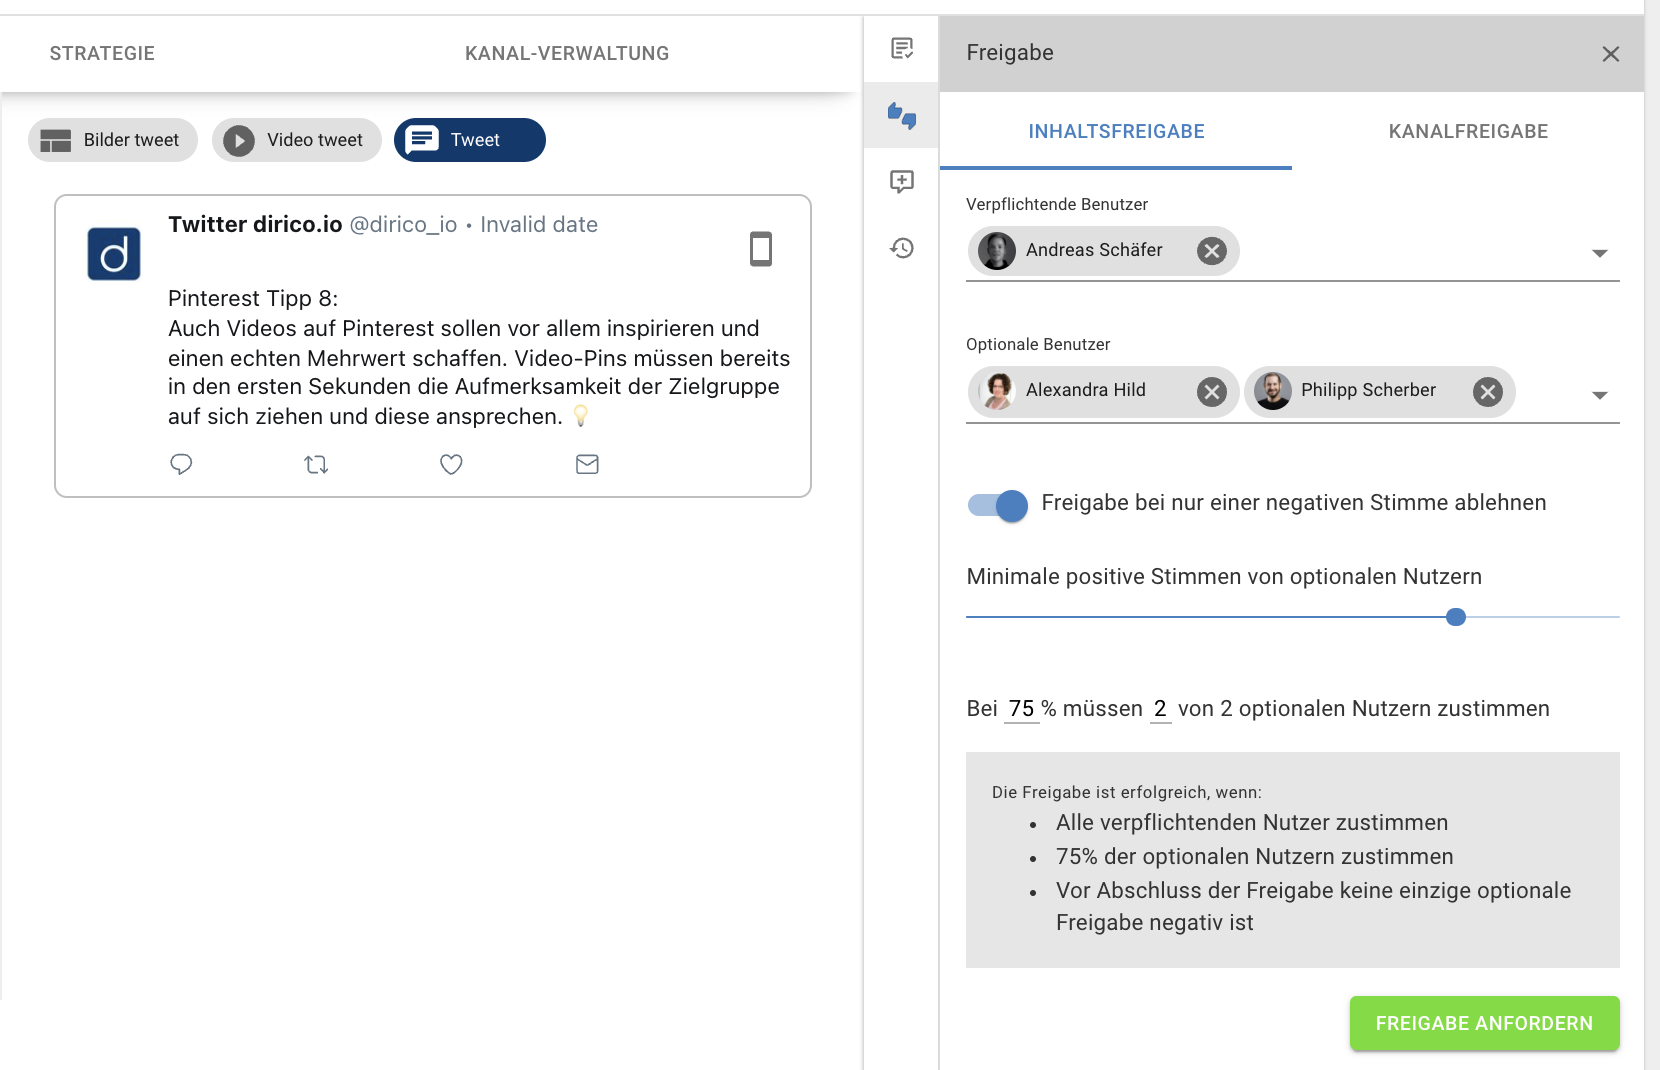This screenshot has height=1070, width=1660.
Task: Select the Video tweet chip
Action: [297, 140]
